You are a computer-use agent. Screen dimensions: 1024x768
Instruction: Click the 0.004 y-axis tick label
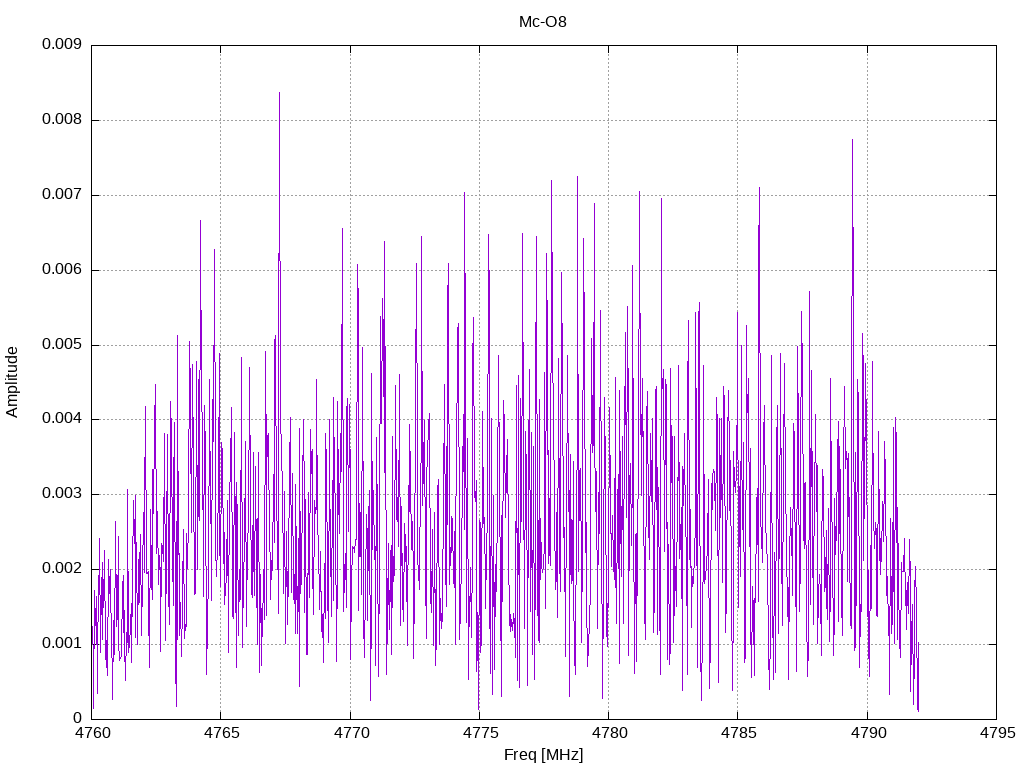(62, 419)
